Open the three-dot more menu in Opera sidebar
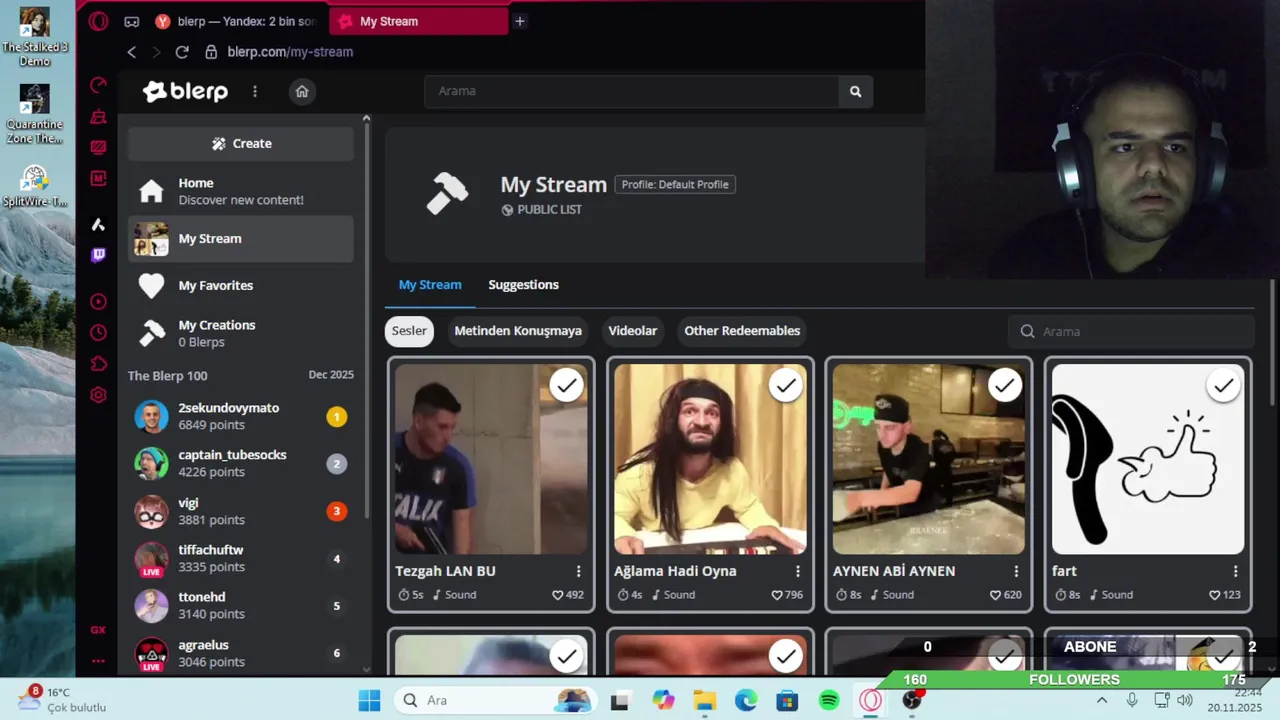 coord(98,661)
